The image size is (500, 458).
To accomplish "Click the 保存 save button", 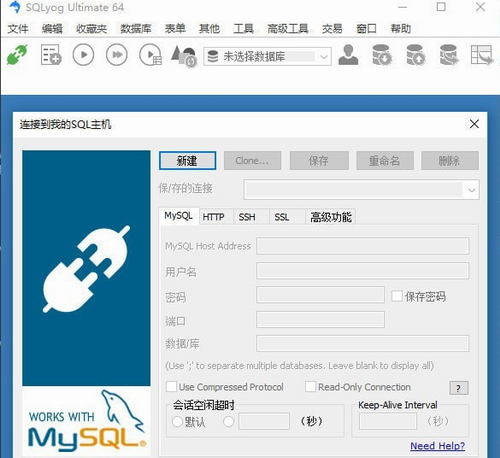I will 319,161.
